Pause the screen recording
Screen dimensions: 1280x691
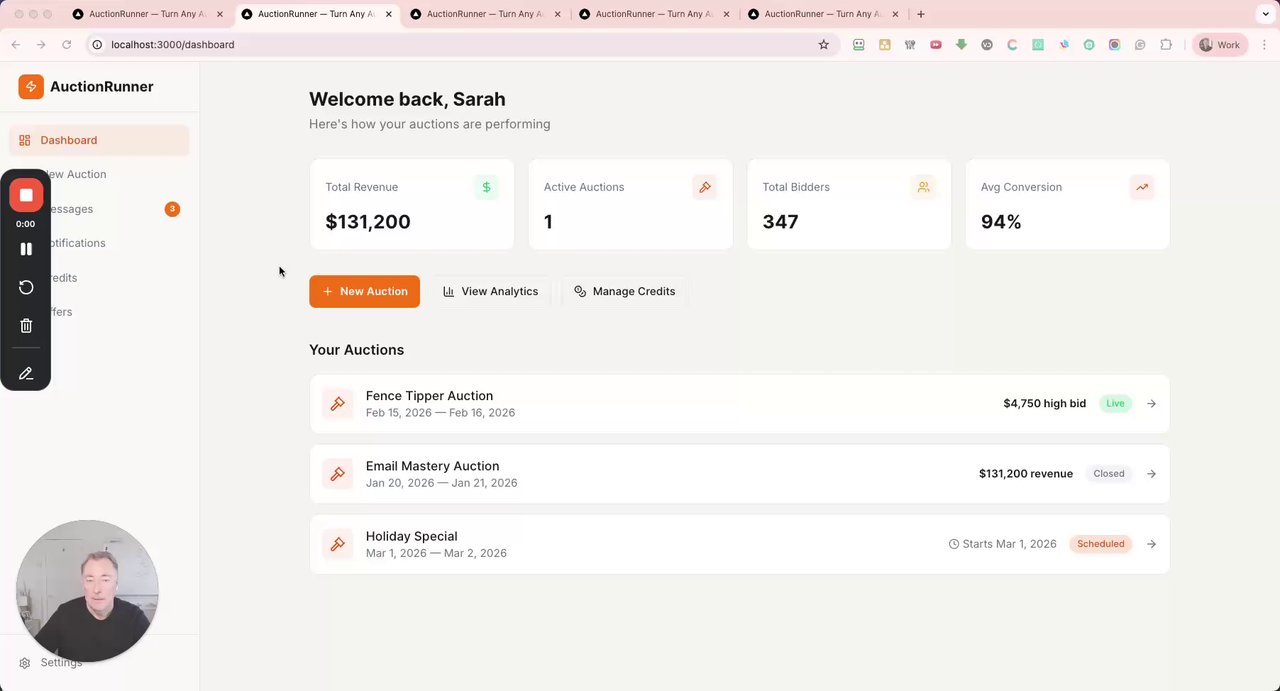click(26, 249)
